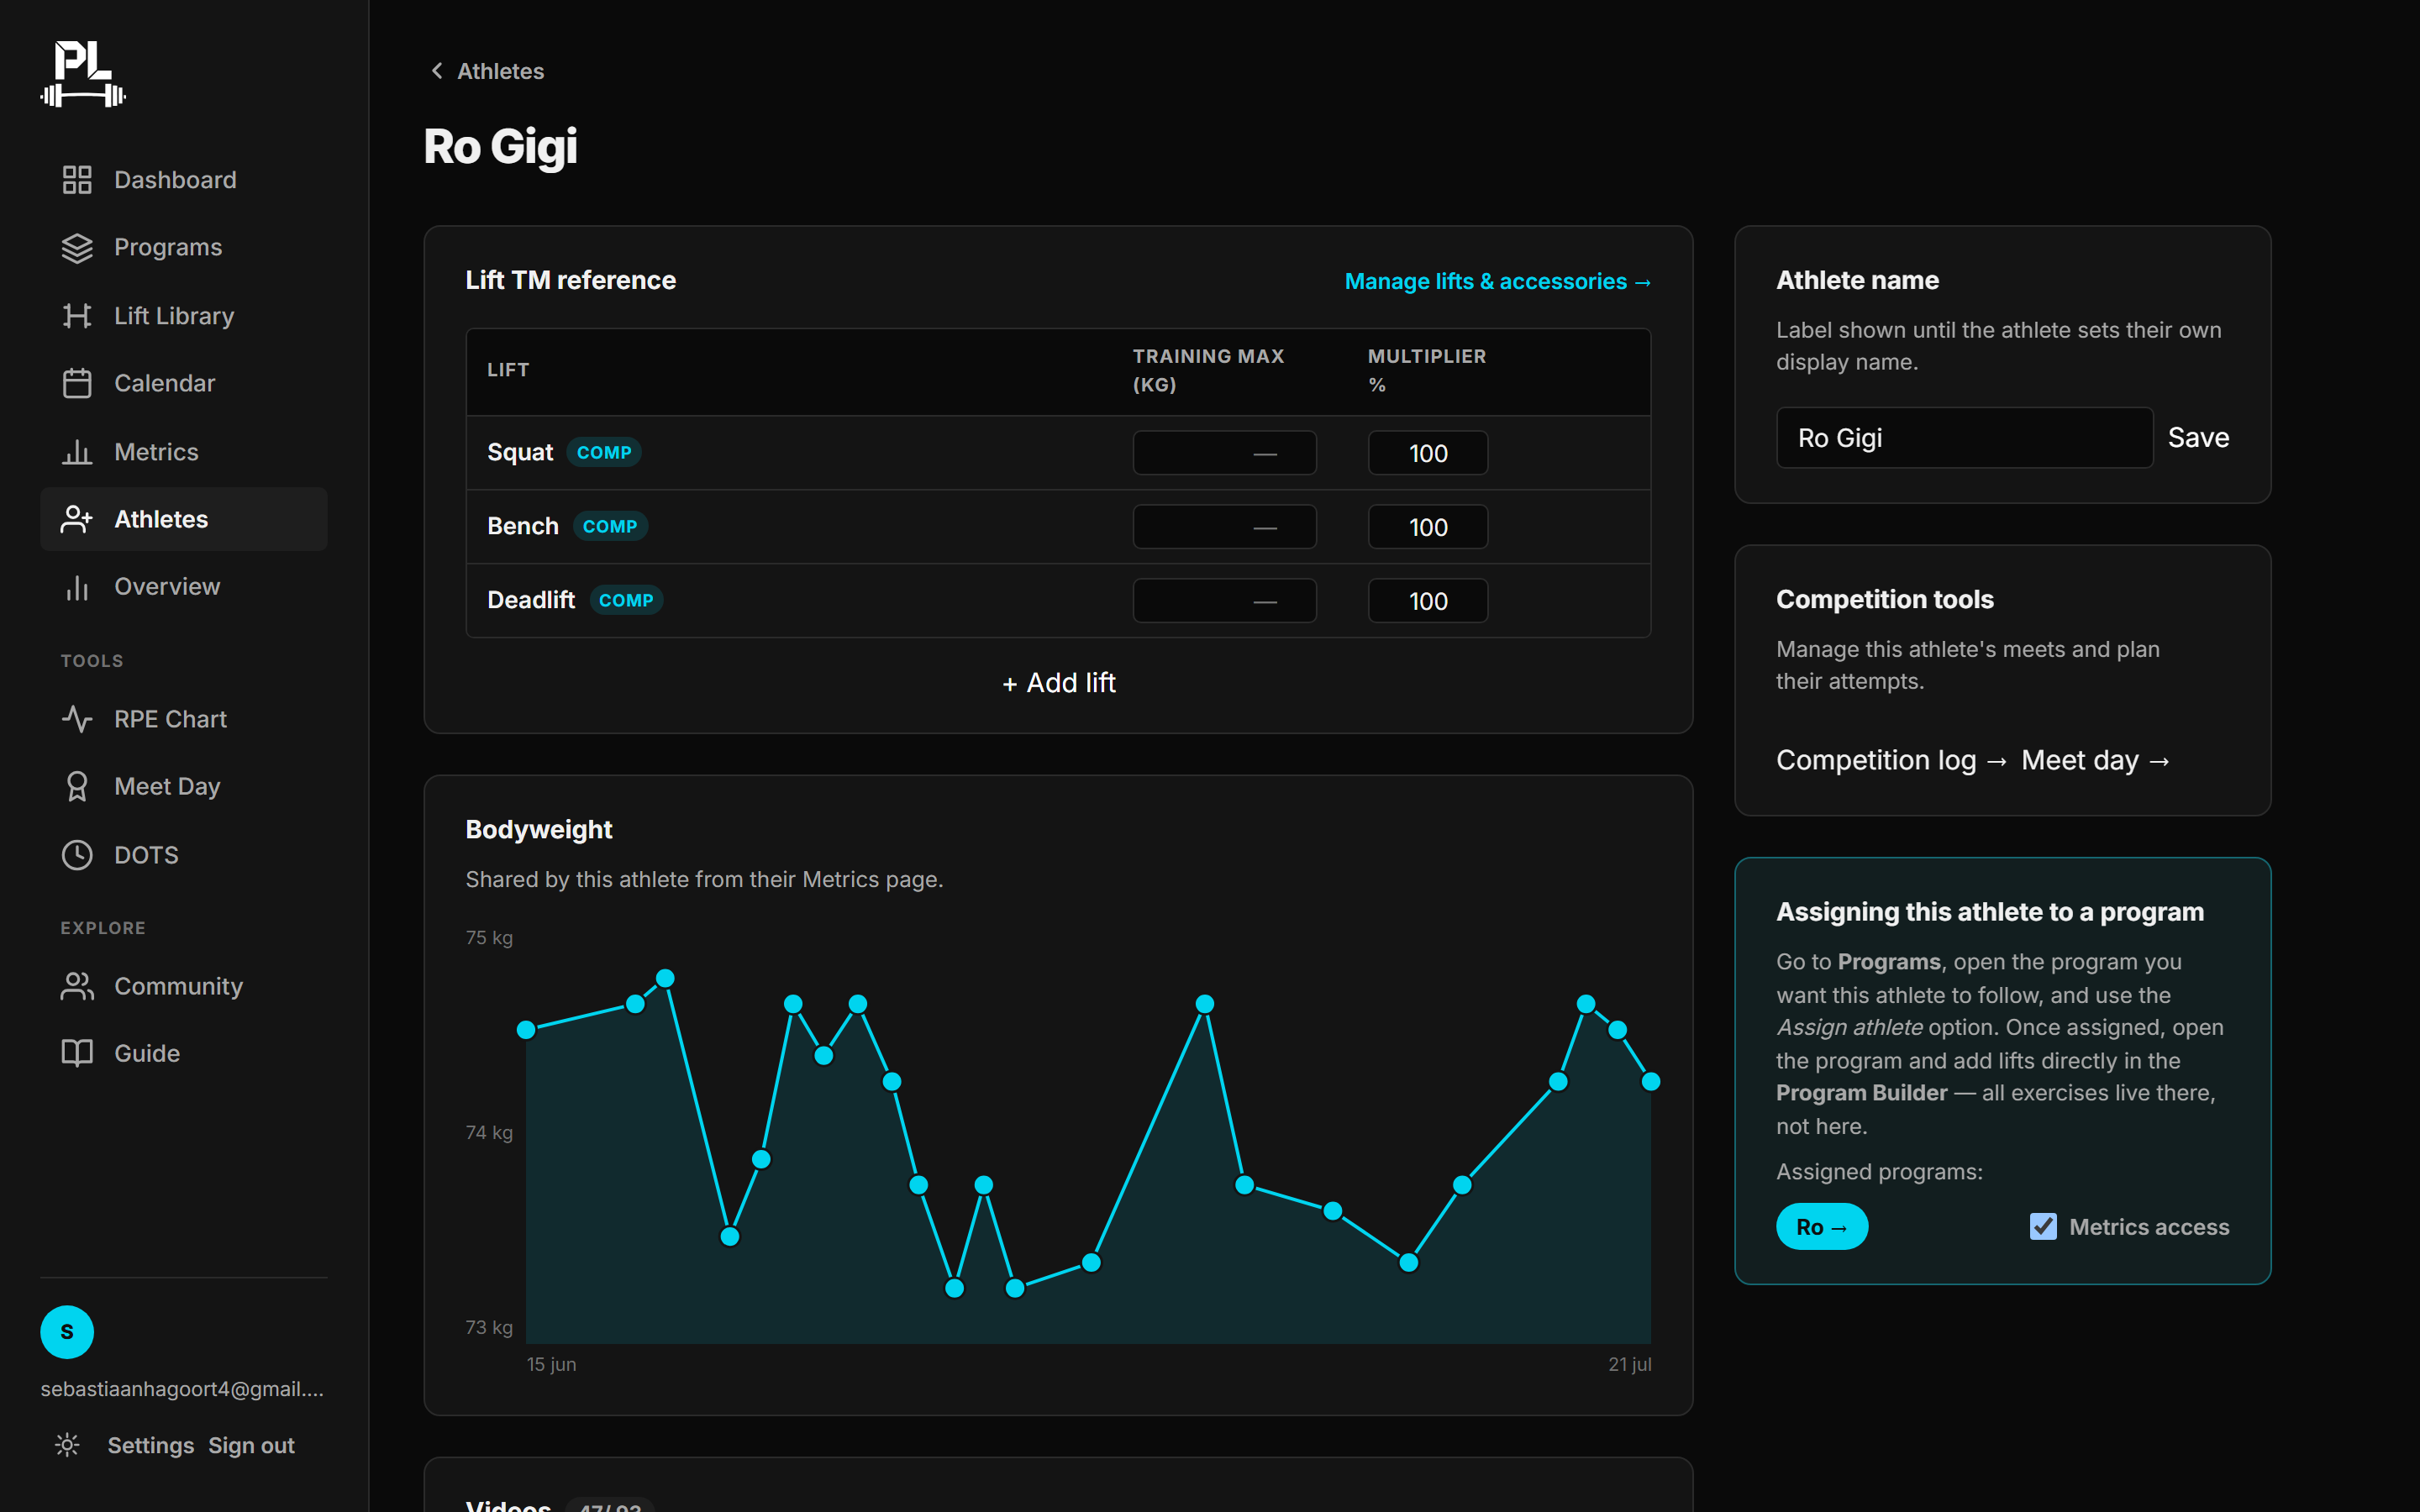Click the Bench training max field
The height and width of the screenshot is (1512, 2420).
click(1224, 527)
